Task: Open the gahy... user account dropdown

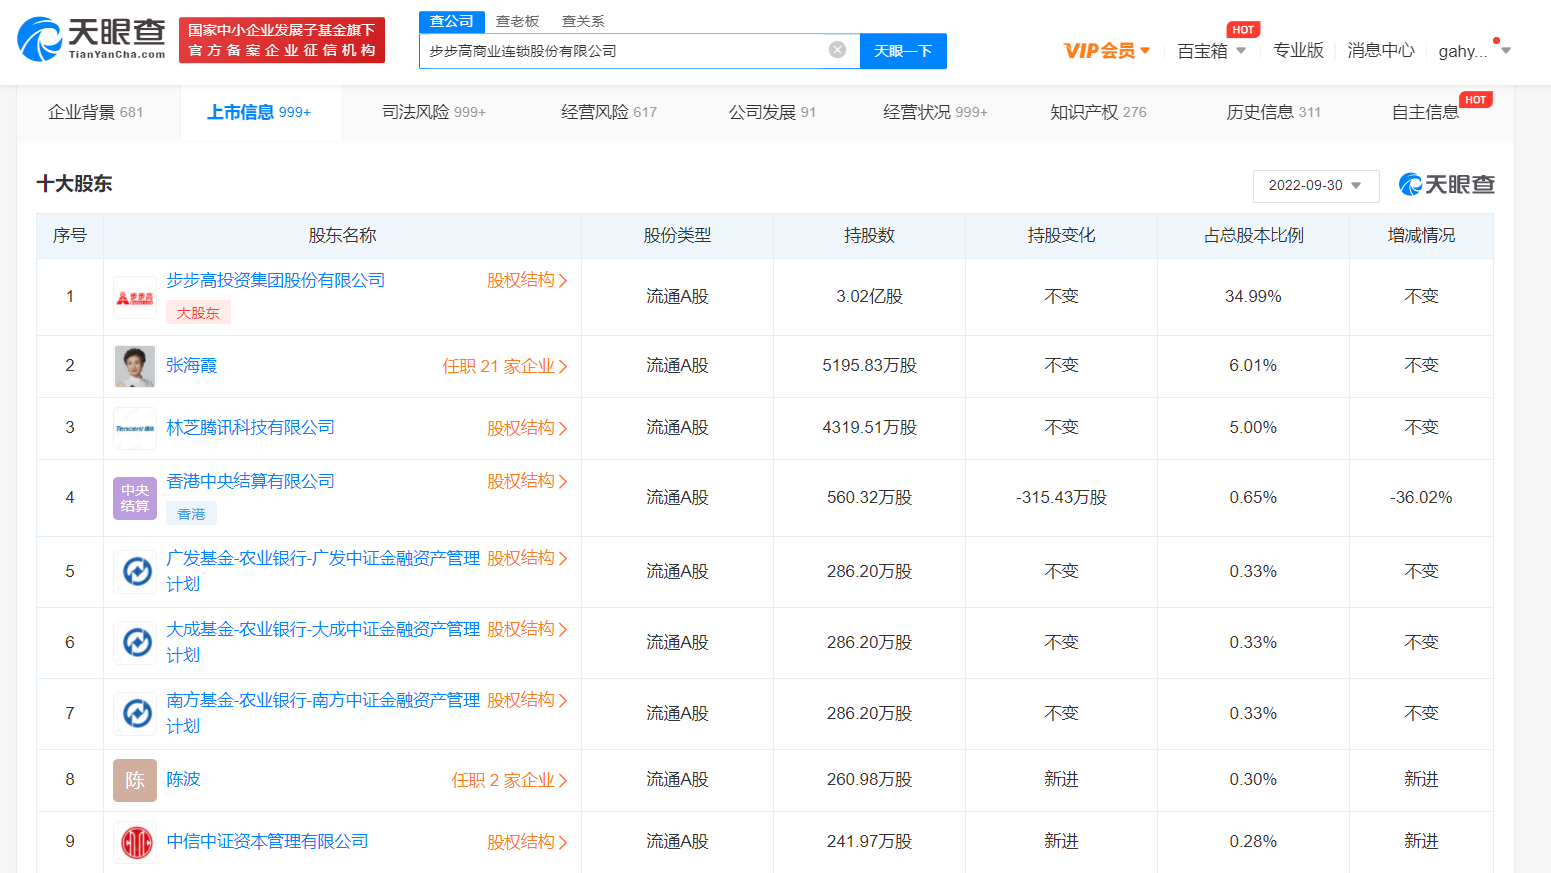Action: (x=1474, y=51)
